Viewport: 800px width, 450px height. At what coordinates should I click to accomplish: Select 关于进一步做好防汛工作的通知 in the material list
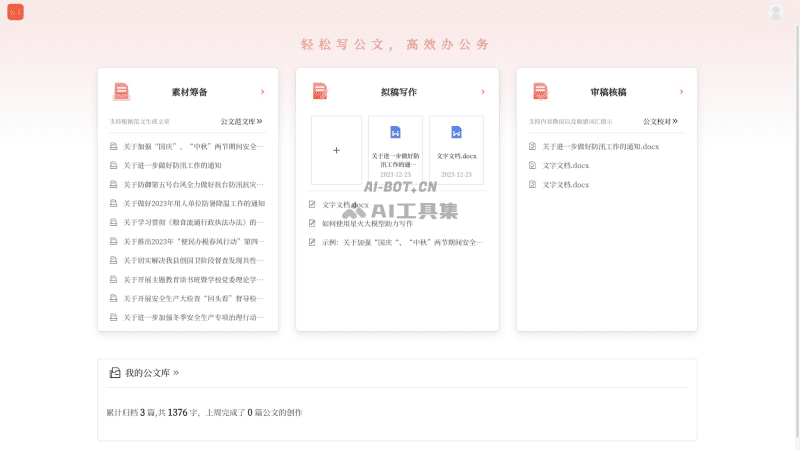tap(172, 165)
